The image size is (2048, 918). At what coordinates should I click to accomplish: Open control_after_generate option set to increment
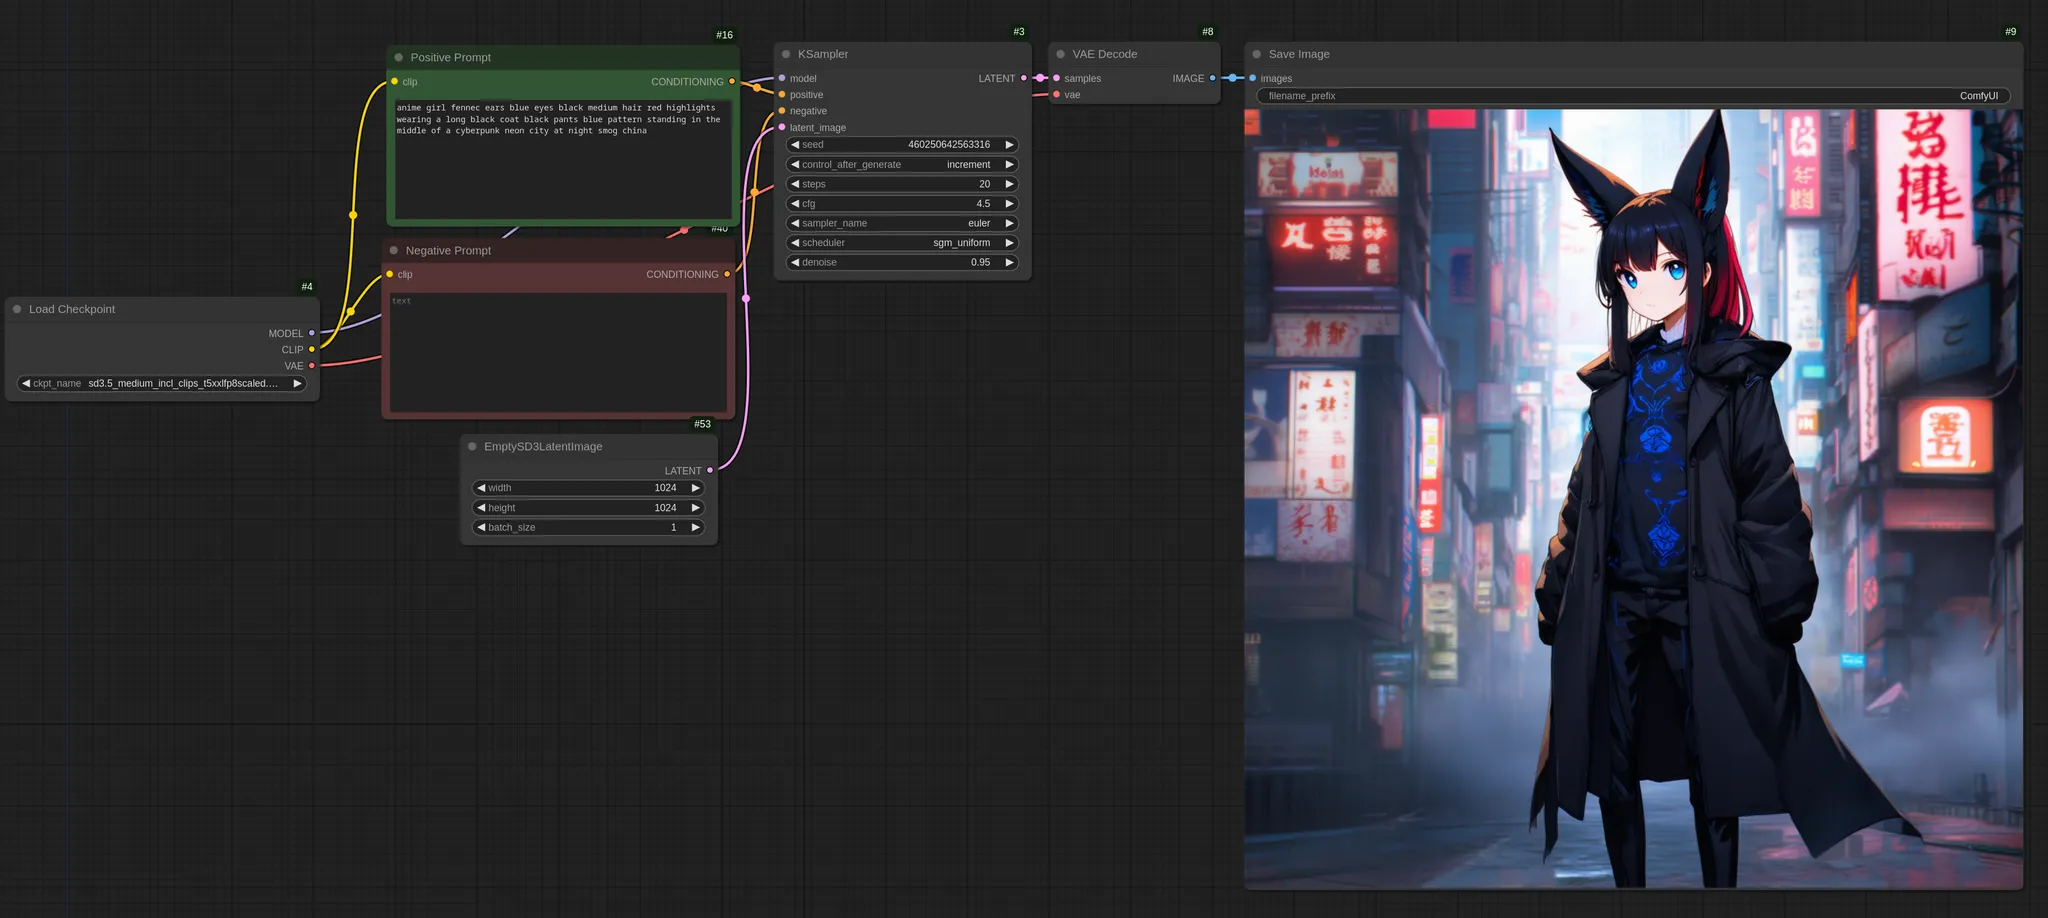point(902,164)
